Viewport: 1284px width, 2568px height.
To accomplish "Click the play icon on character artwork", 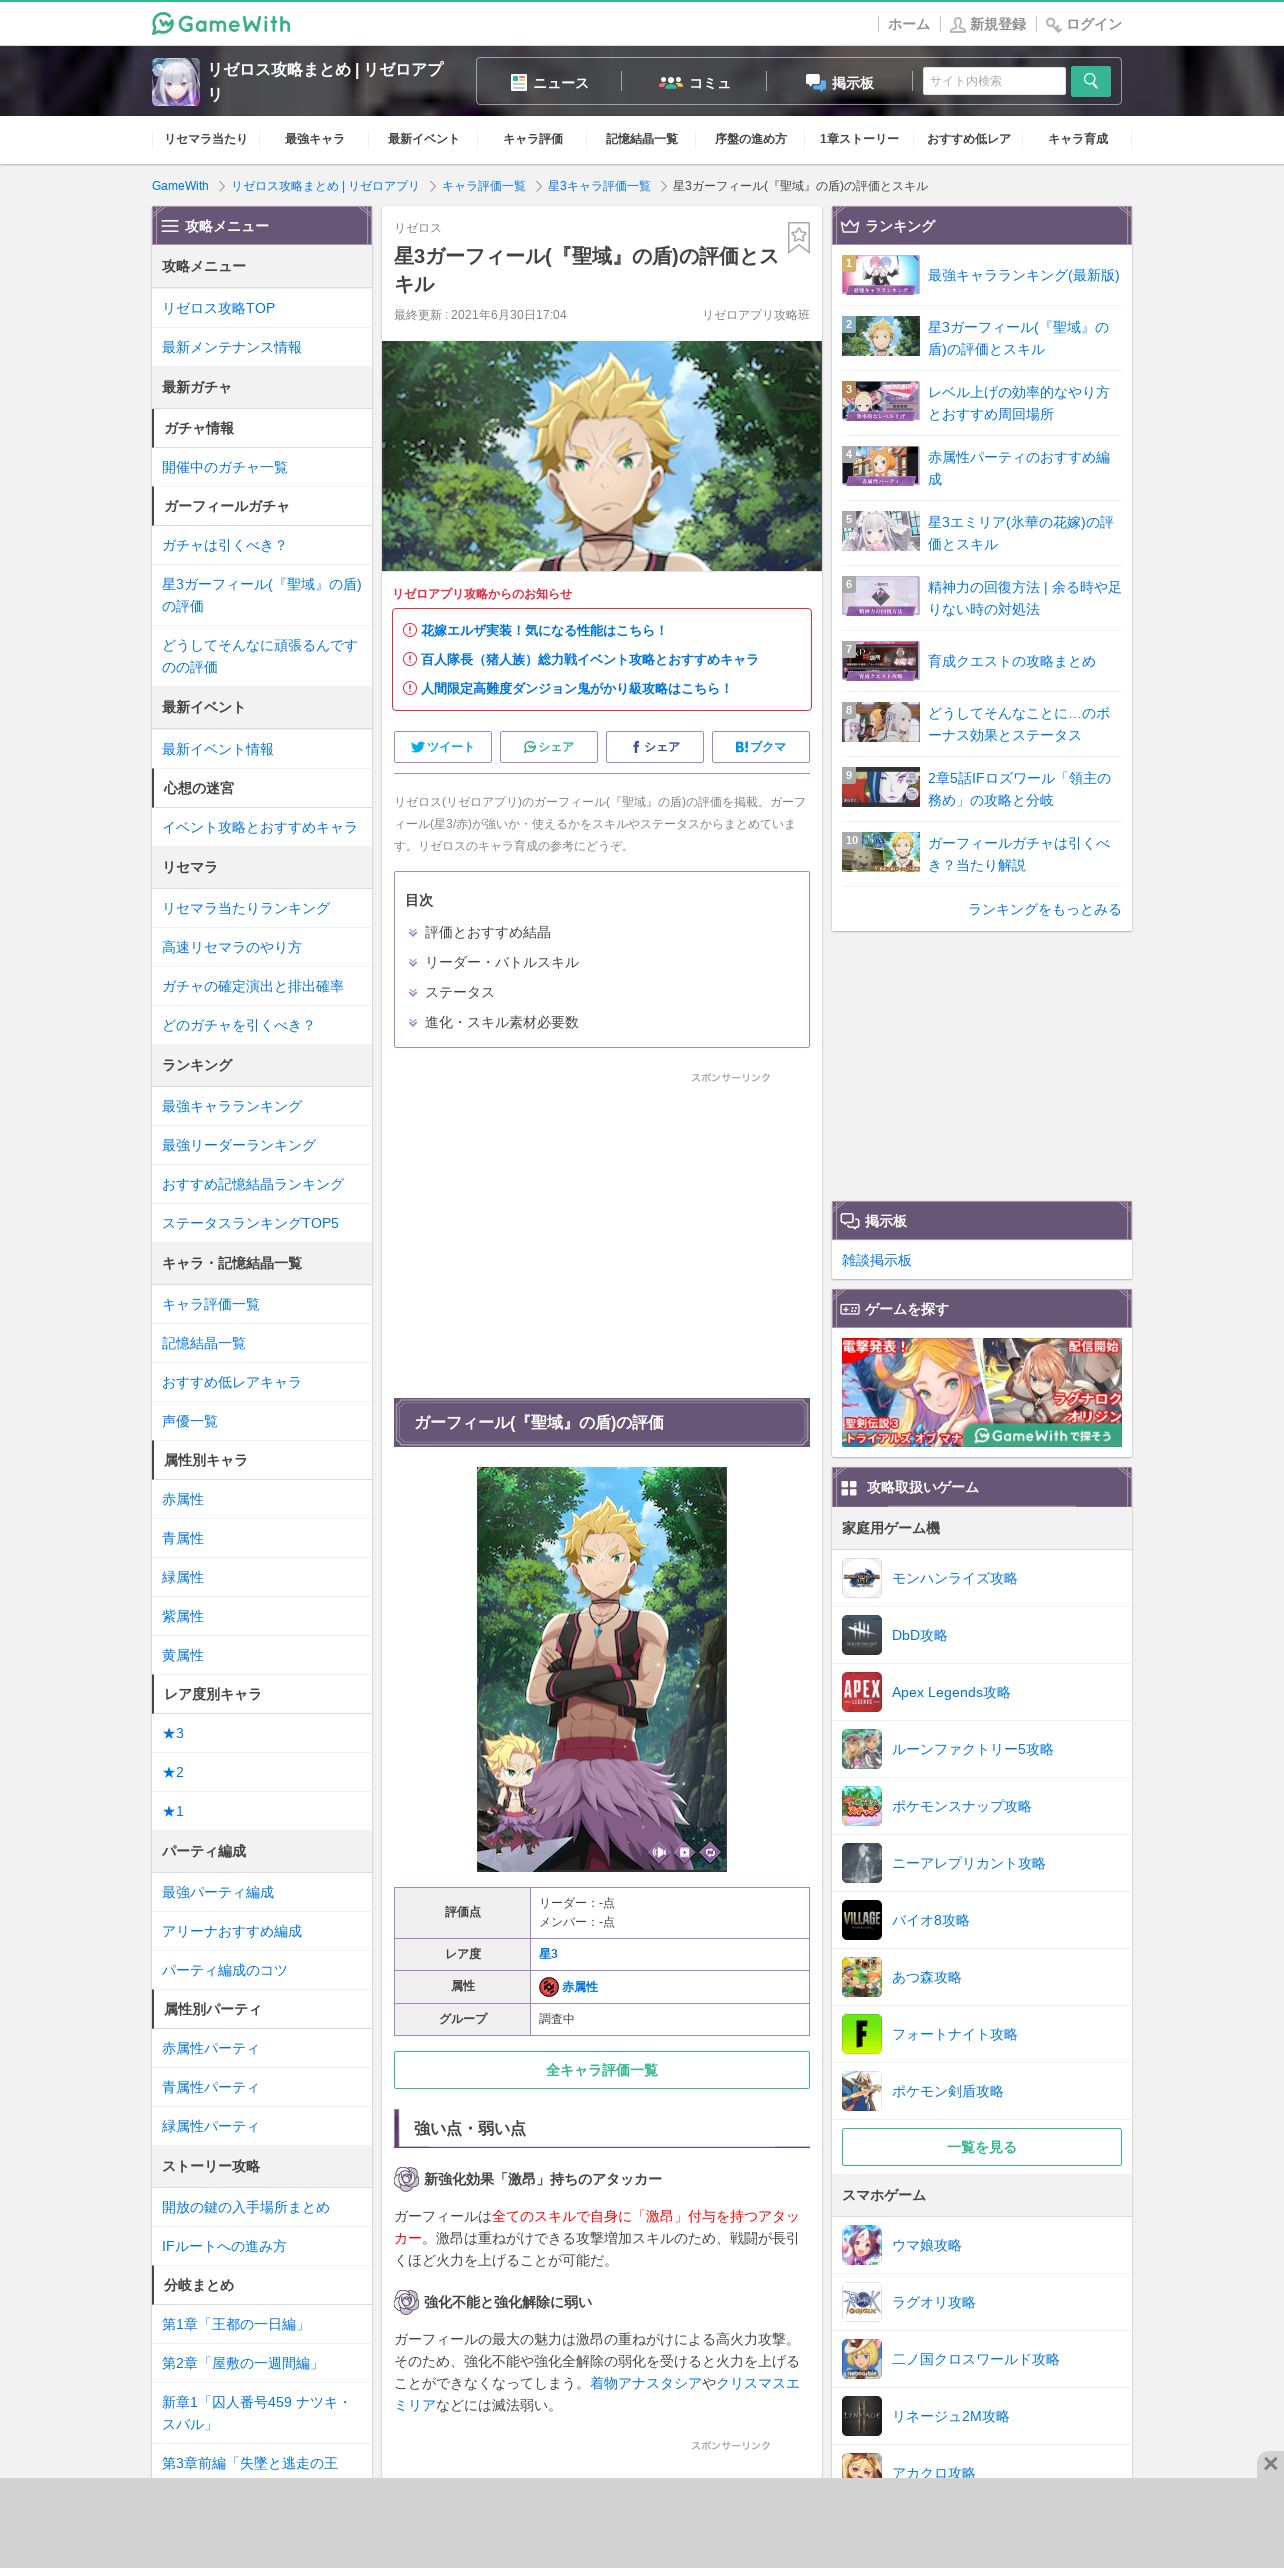I will (685, 1852).
